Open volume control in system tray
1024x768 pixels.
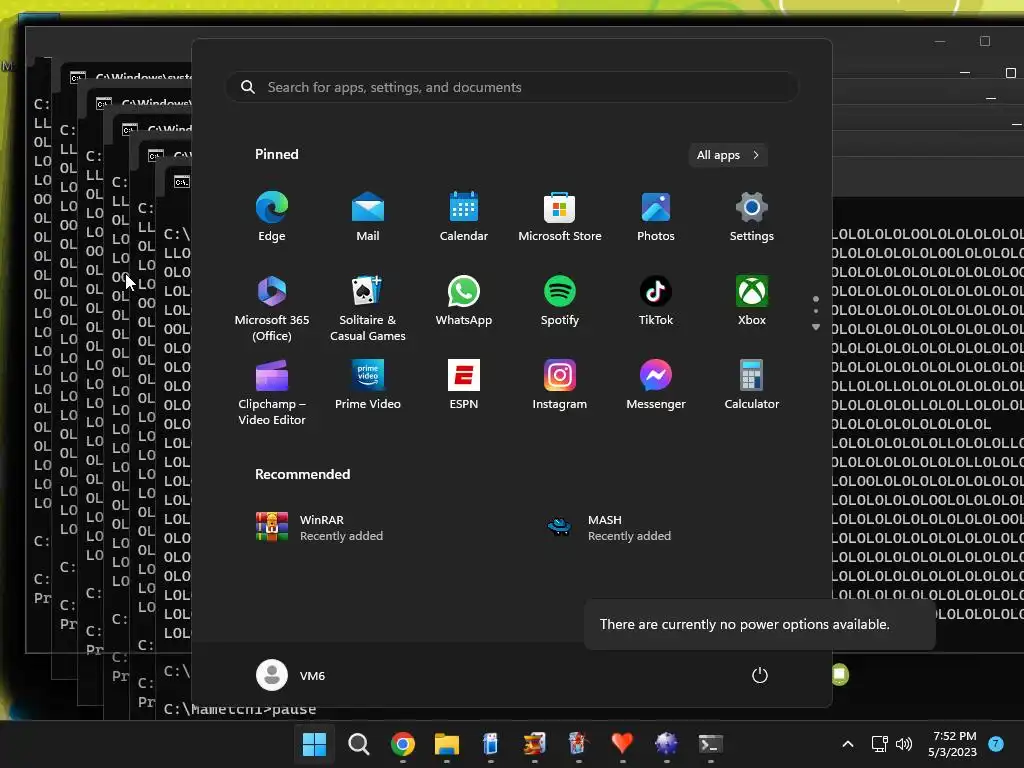point(904,744)
